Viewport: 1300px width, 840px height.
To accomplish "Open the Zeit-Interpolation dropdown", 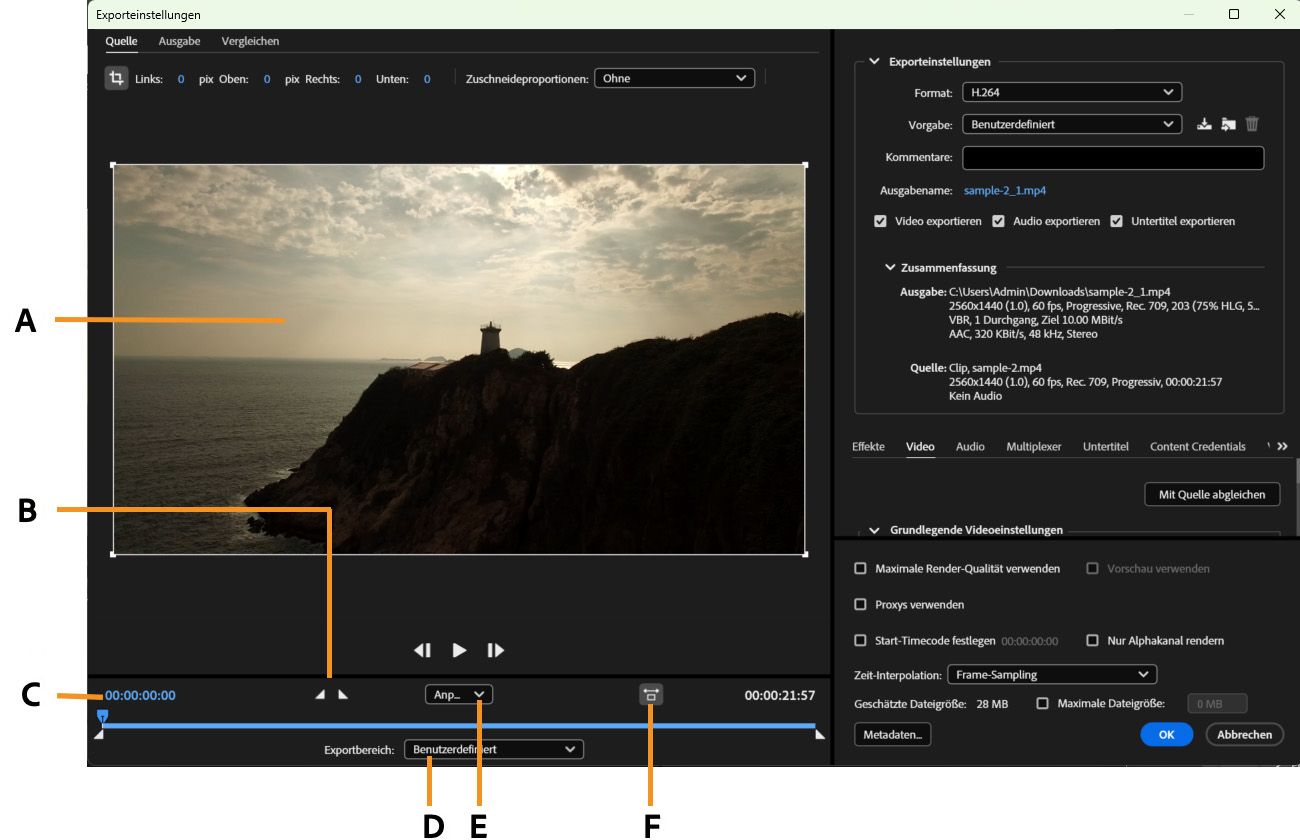I will (x=1051, y=675).
